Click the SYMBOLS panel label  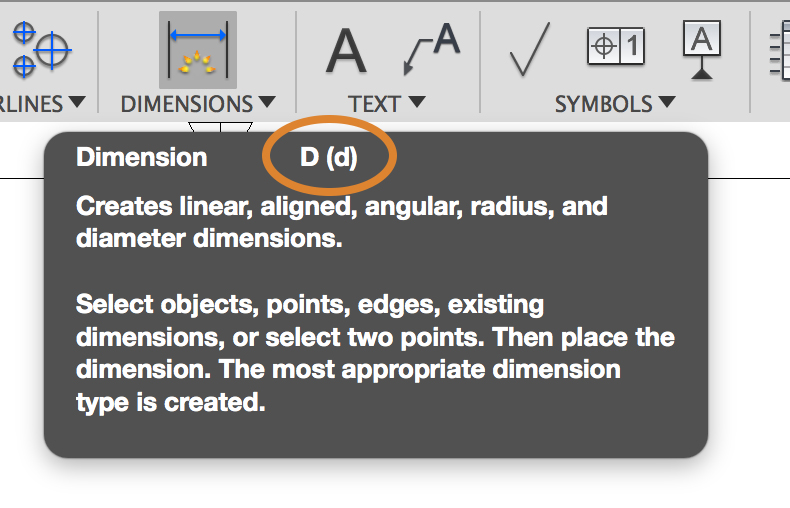[603, 103]
